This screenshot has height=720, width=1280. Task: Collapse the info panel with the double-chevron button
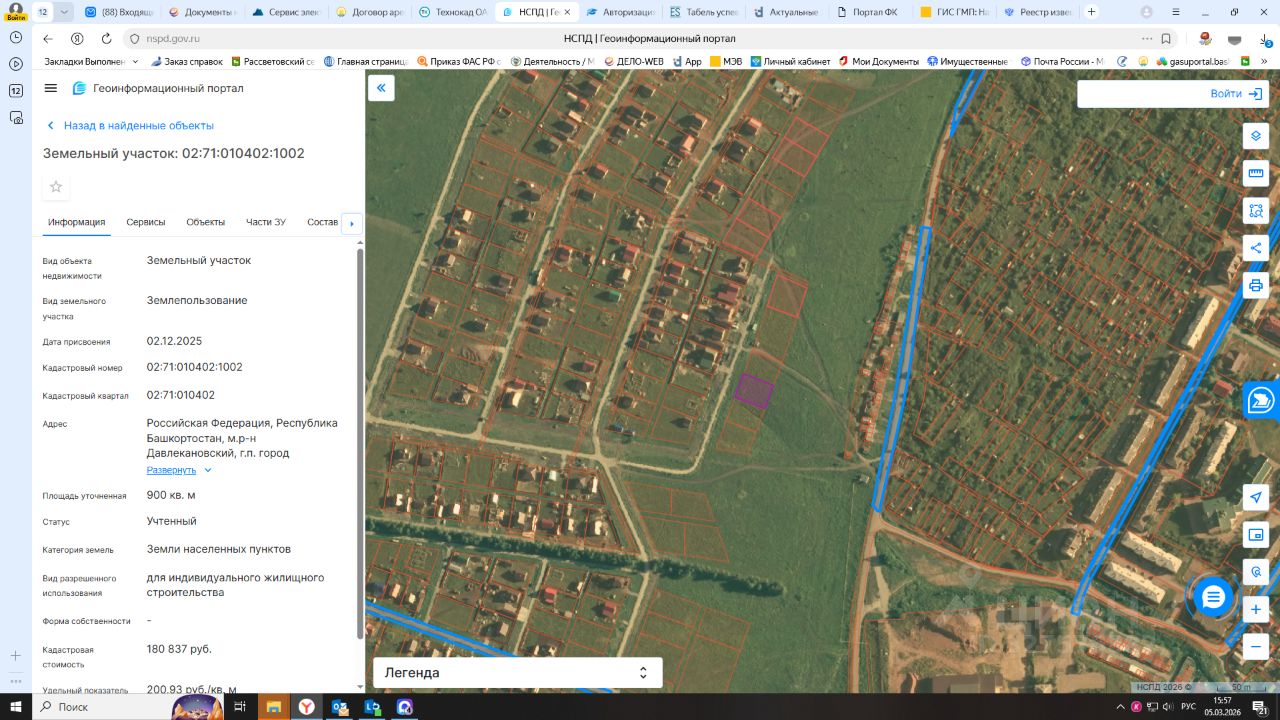point(381,88)
